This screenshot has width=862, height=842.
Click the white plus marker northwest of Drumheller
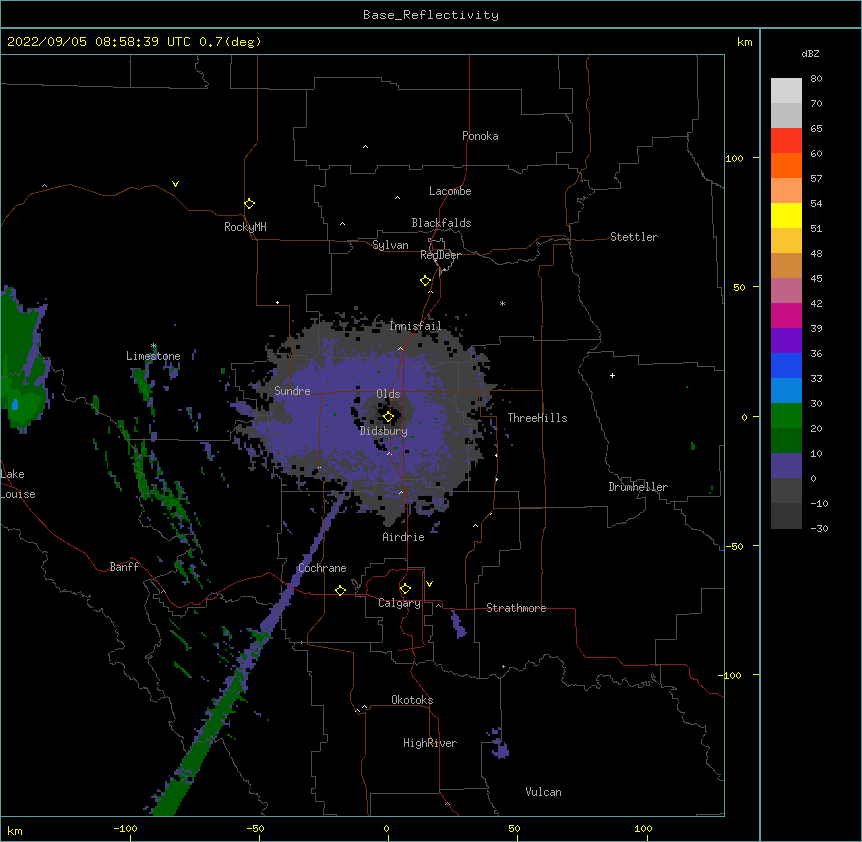[x=612, y=375]
